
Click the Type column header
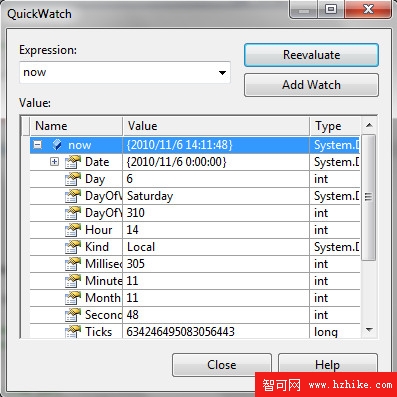tap(335, 126)
